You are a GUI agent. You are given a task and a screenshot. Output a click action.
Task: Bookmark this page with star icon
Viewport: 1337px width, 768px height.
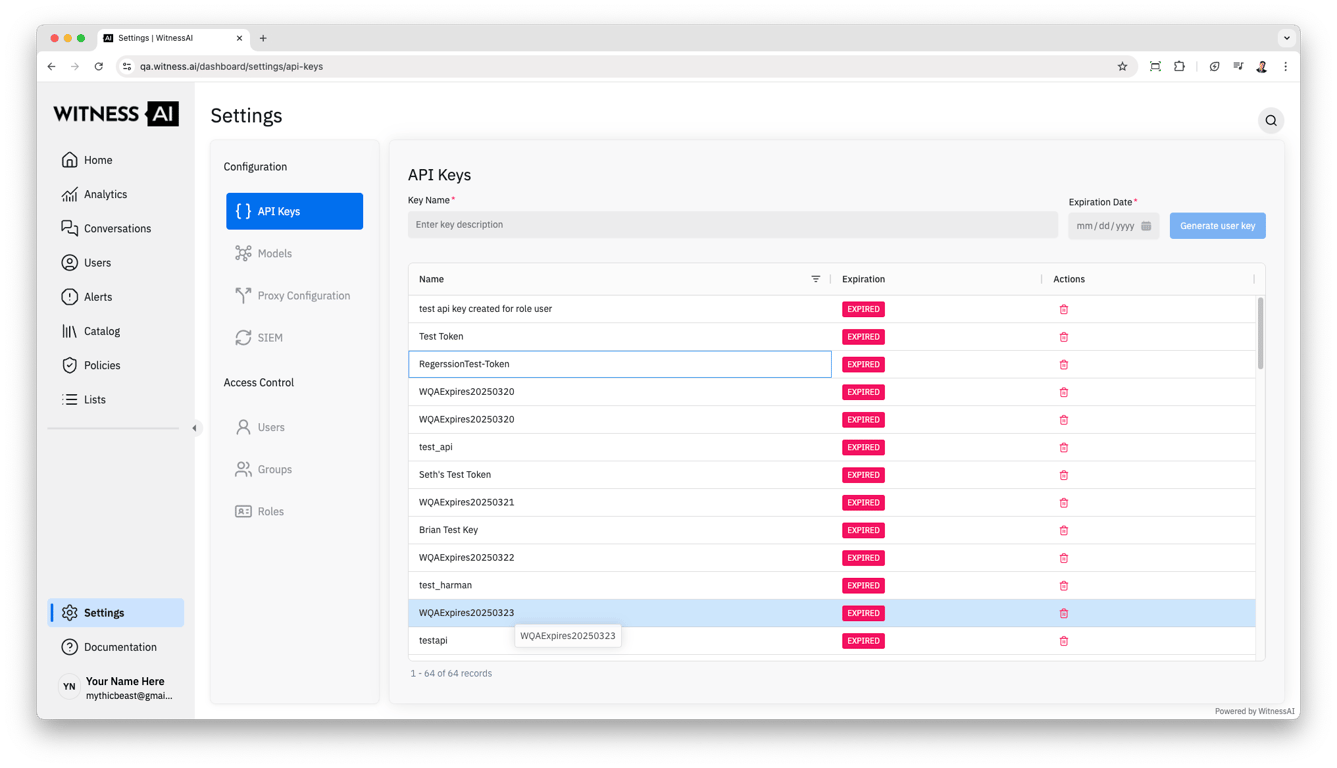[1122, 67]
